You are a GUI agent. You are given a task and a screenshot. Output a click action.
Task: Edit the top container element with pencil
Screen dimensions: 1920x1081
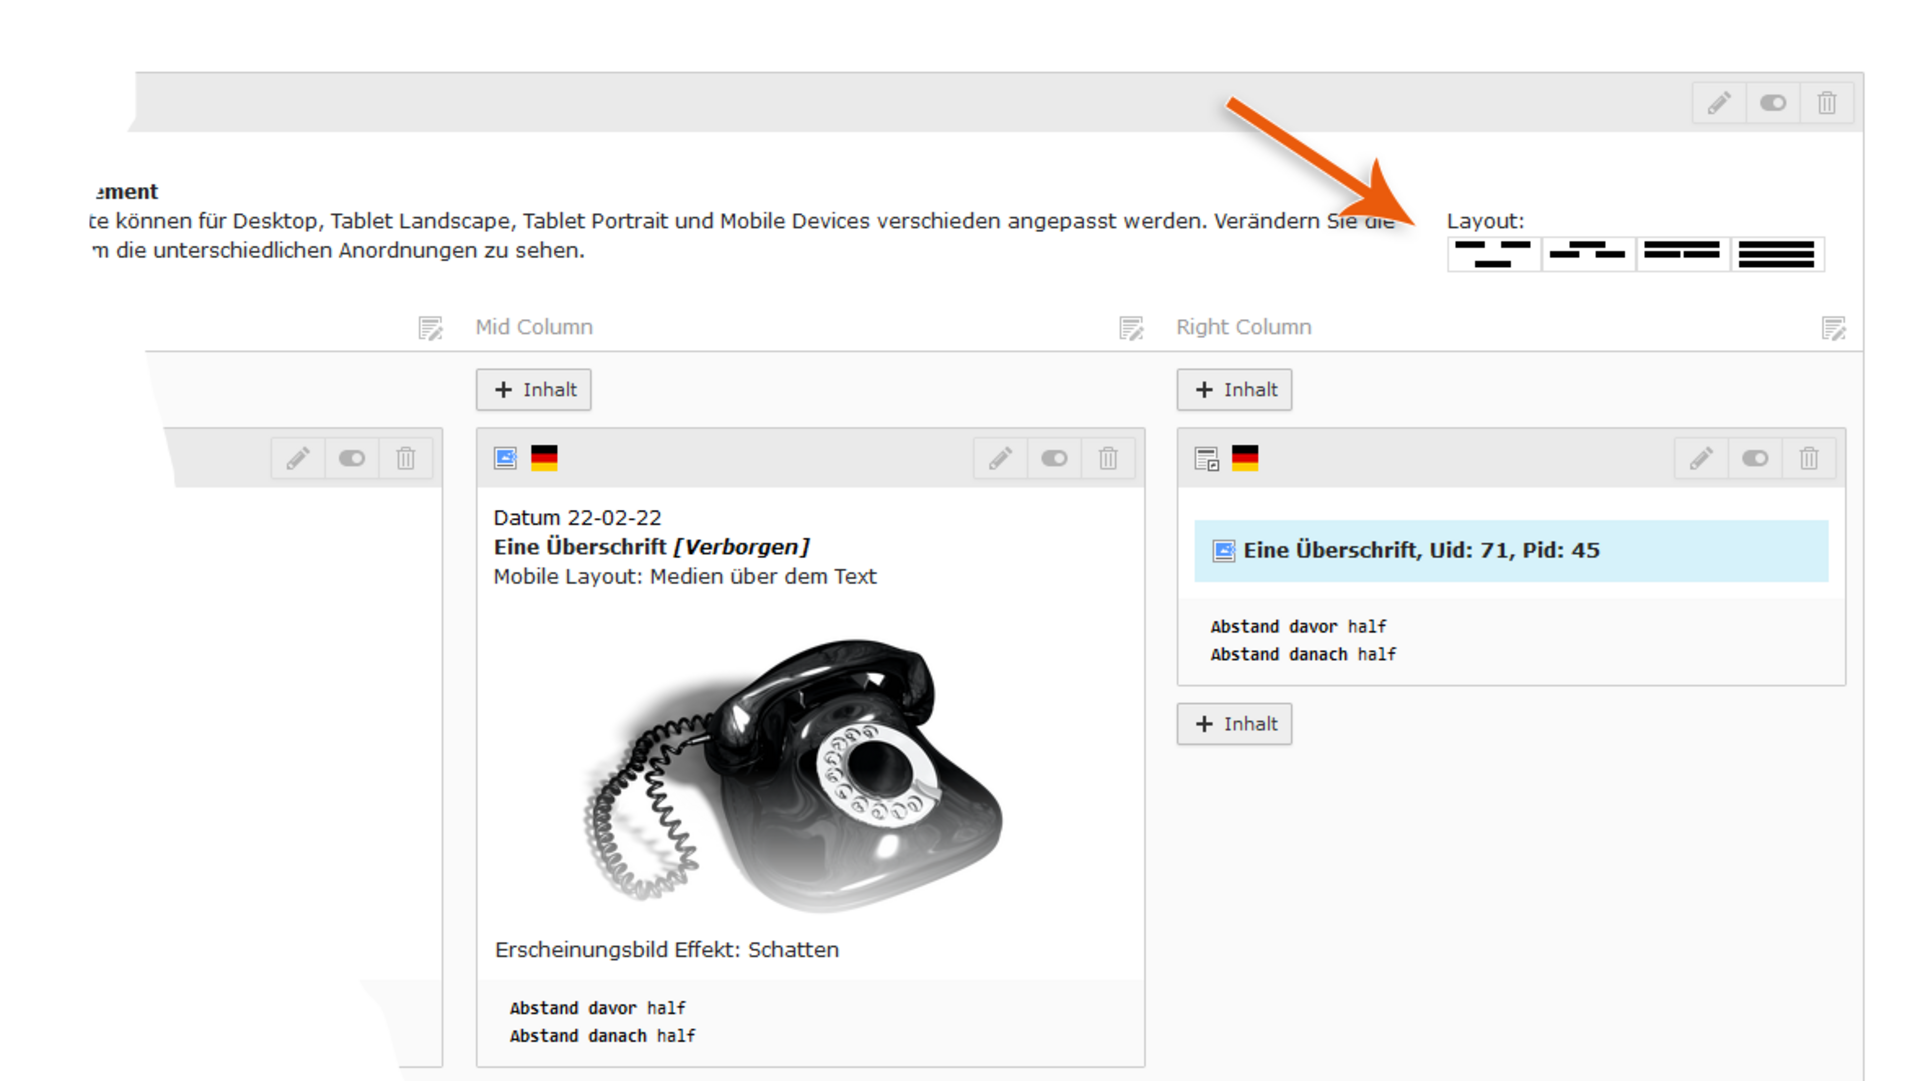coord(1719,103)
